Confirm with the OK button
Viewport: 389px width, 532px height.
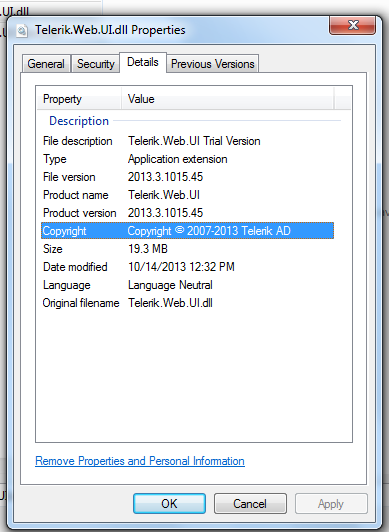(169, 504)
